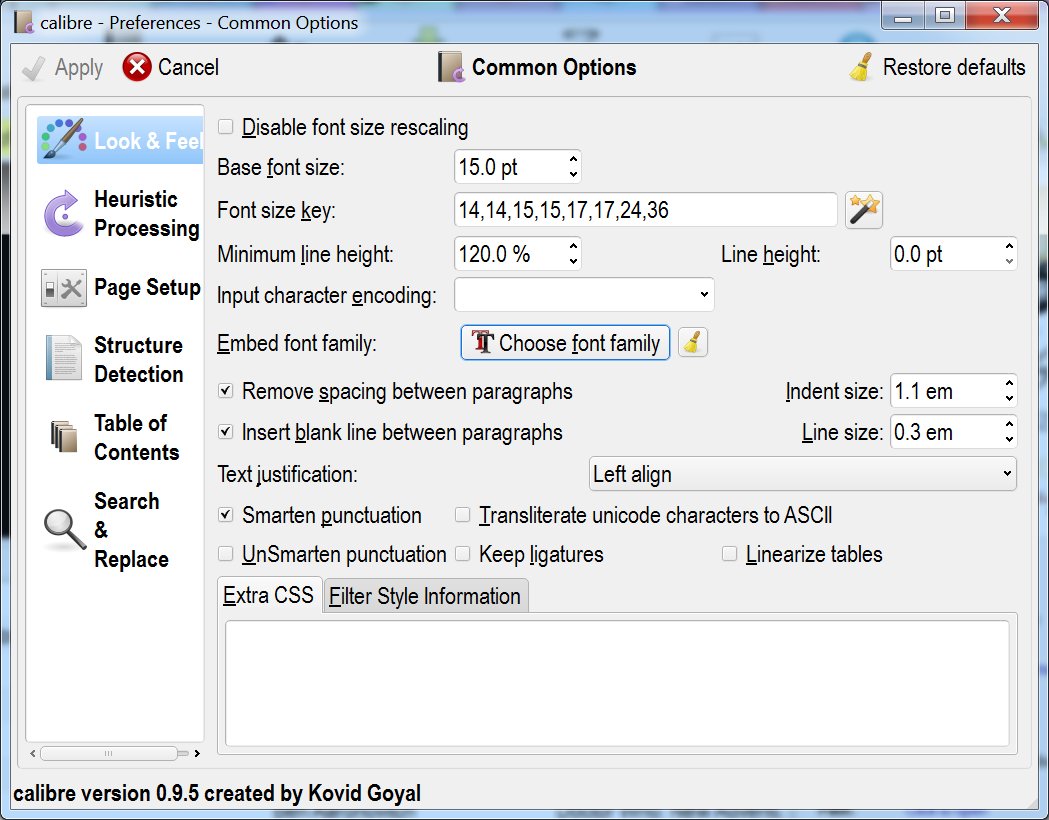Click the font size key wizard wand icon

pyautogui.click(x=863, y=210)
